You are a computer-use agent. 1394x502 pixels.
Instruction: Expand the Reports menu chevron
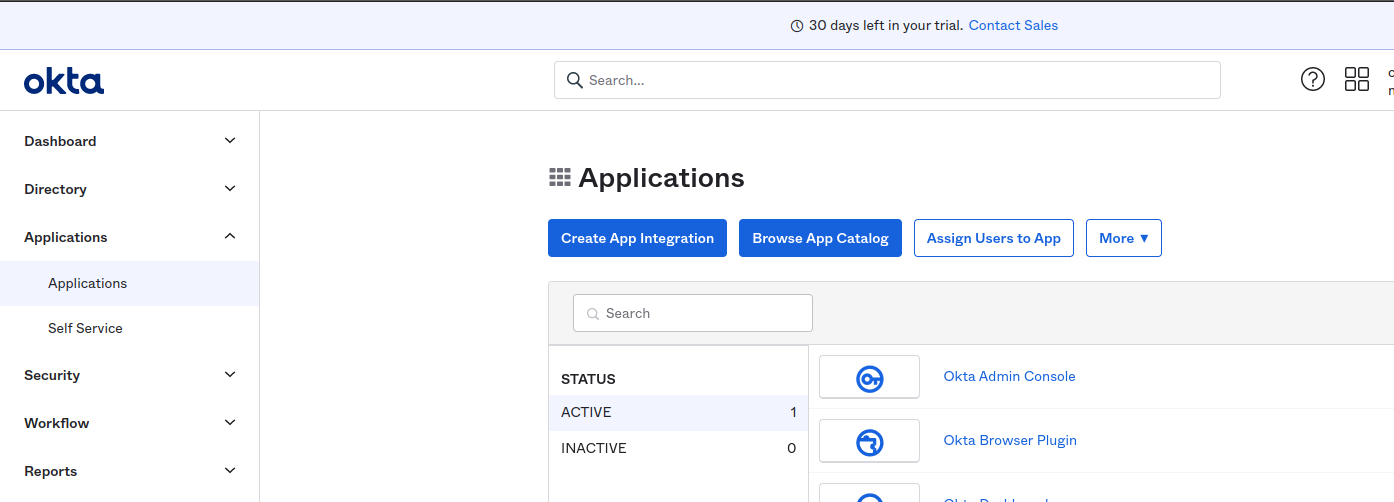(230, 471)
